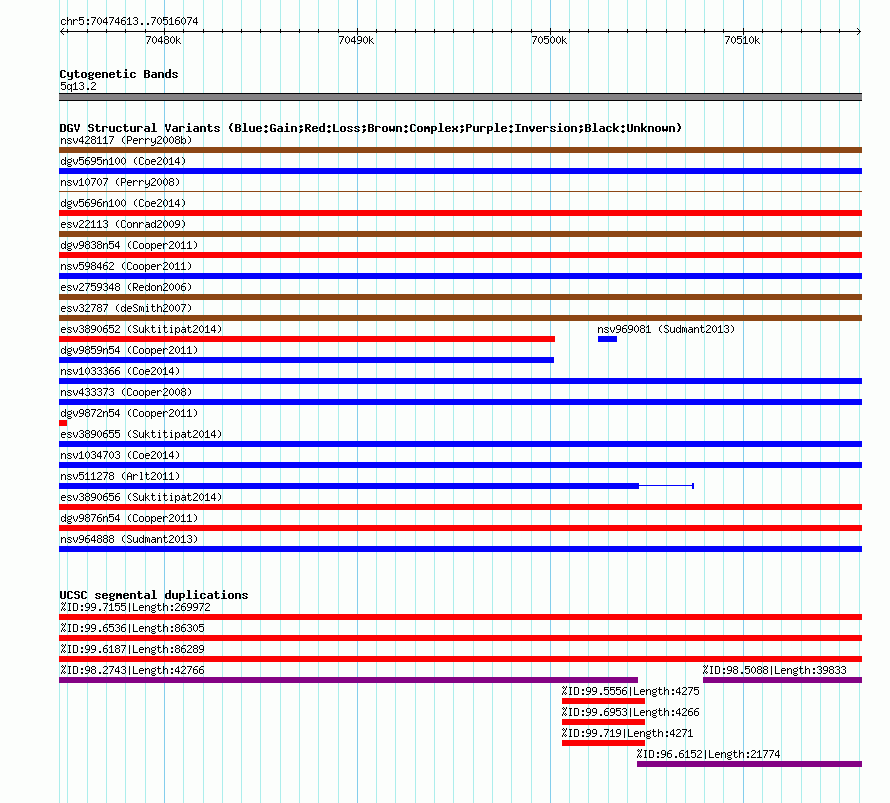The image size is (890, 803).
Task: Open the DGV Structural Variants track title
Action: (x=371, y=128)
